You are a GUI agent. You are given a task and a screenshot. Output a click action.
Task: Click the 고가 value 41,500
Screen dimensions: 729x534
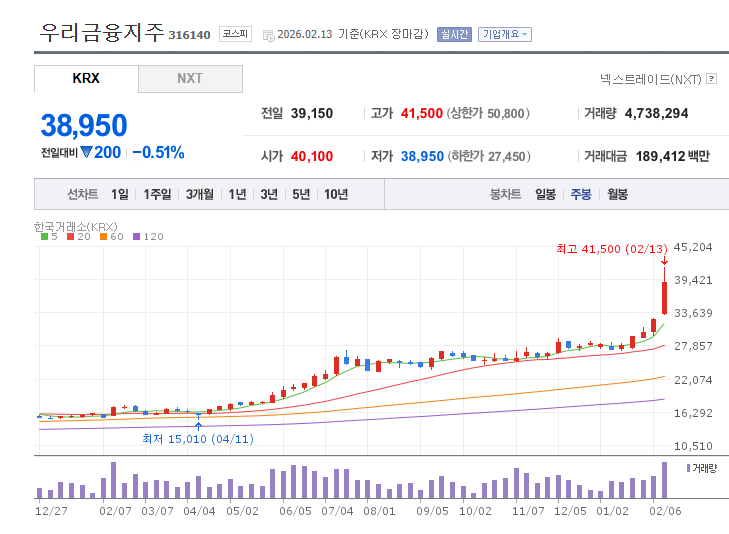[x=422, y=113]
